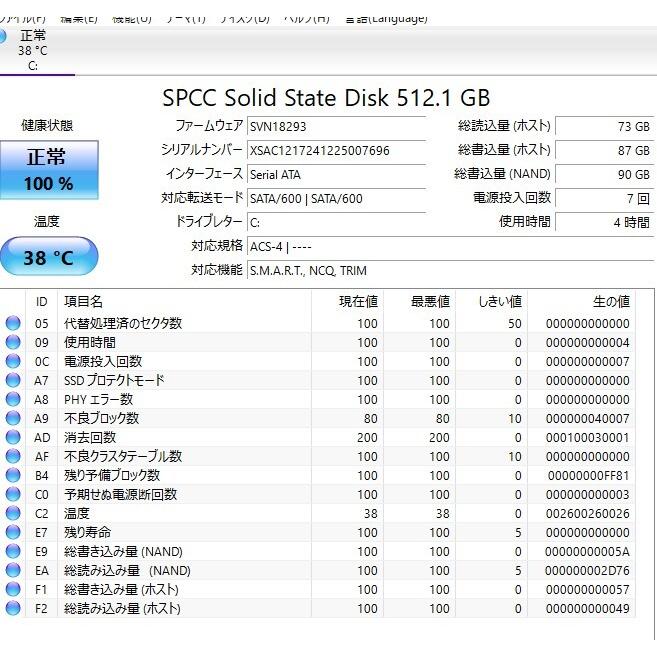657x657 pixels.
Task: Click the 正常 100 % health status button
Action: tap(49, 170)
